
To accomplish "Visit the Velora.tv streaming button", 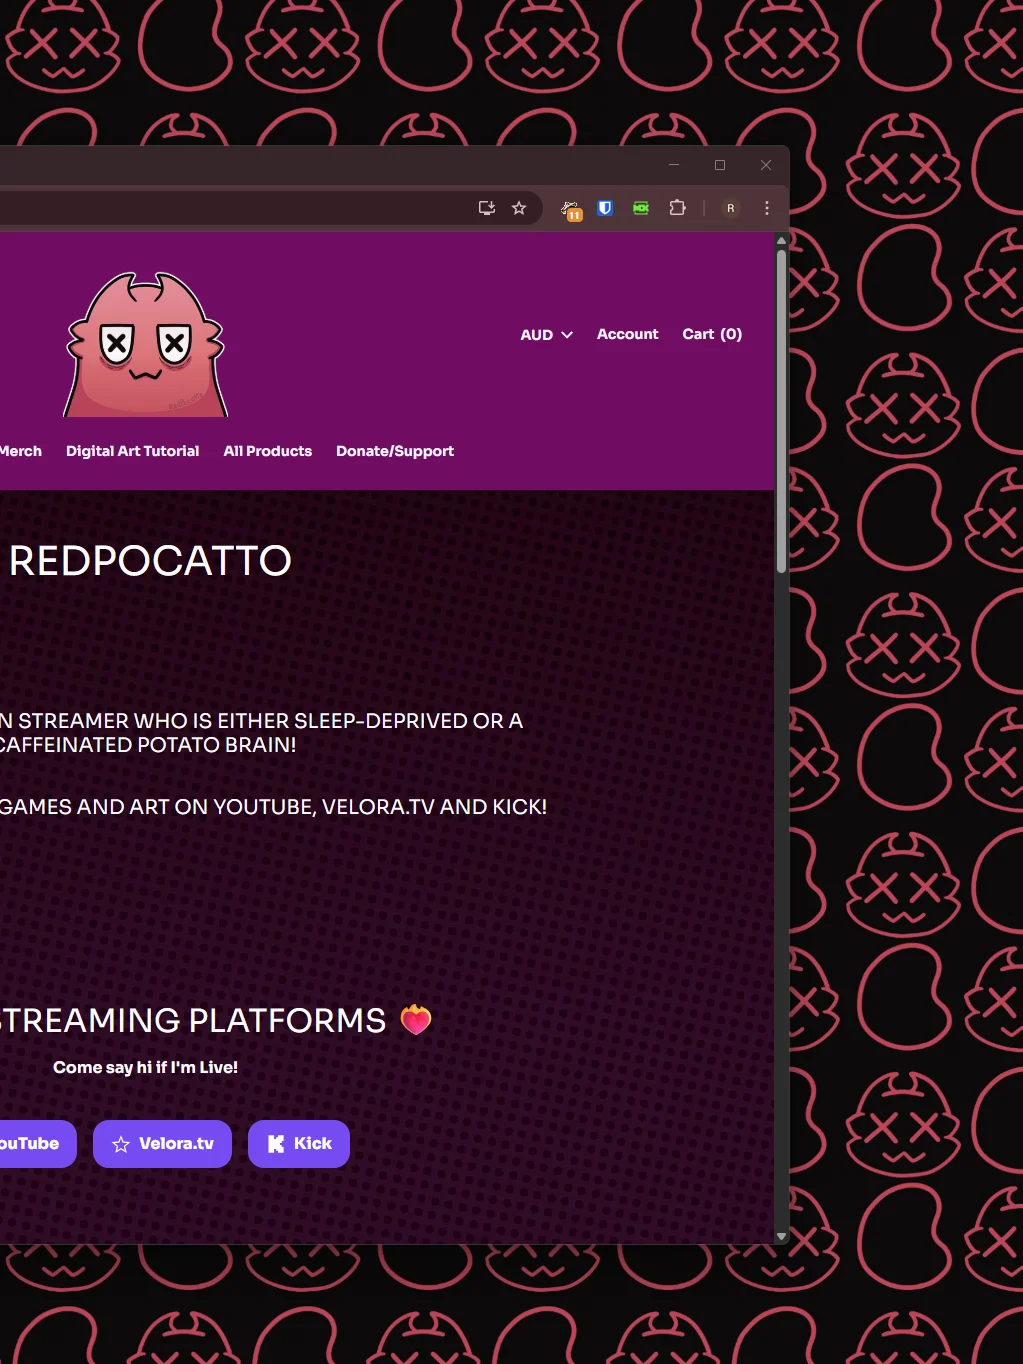I will tap(162, 1144).
